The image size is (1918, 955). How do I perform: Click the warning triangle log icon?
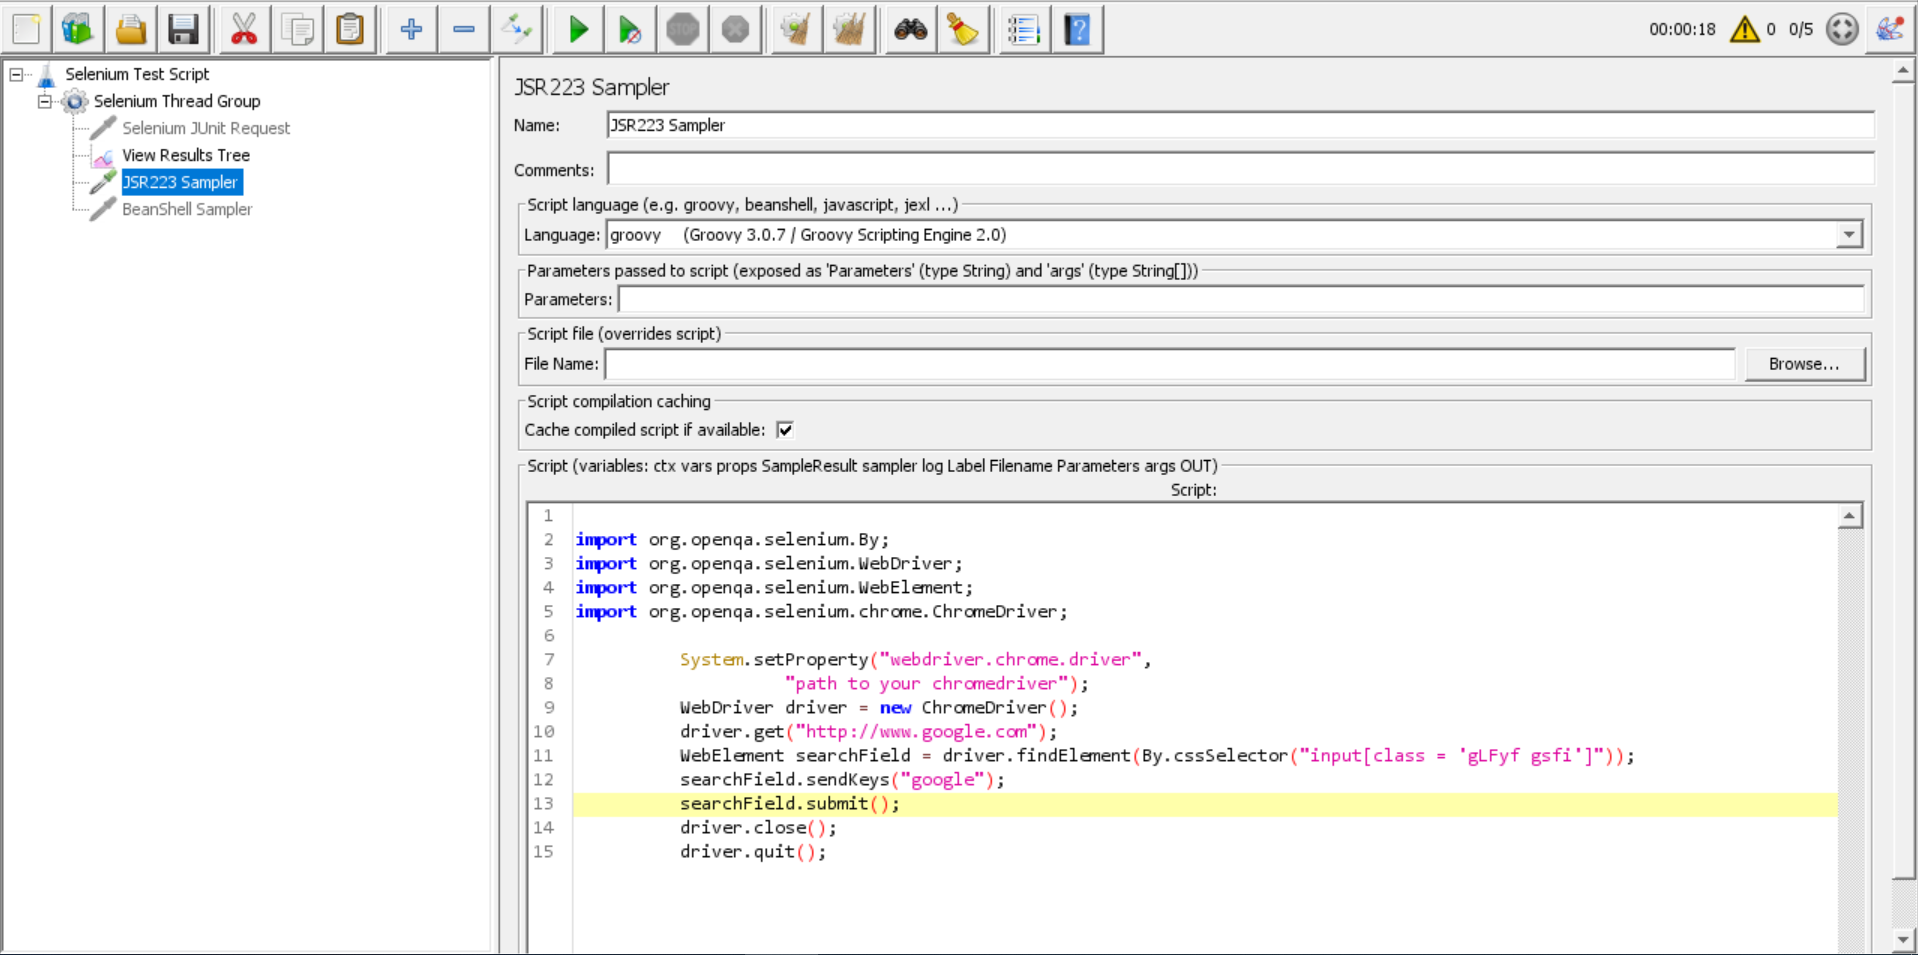tap(1745, 29)
